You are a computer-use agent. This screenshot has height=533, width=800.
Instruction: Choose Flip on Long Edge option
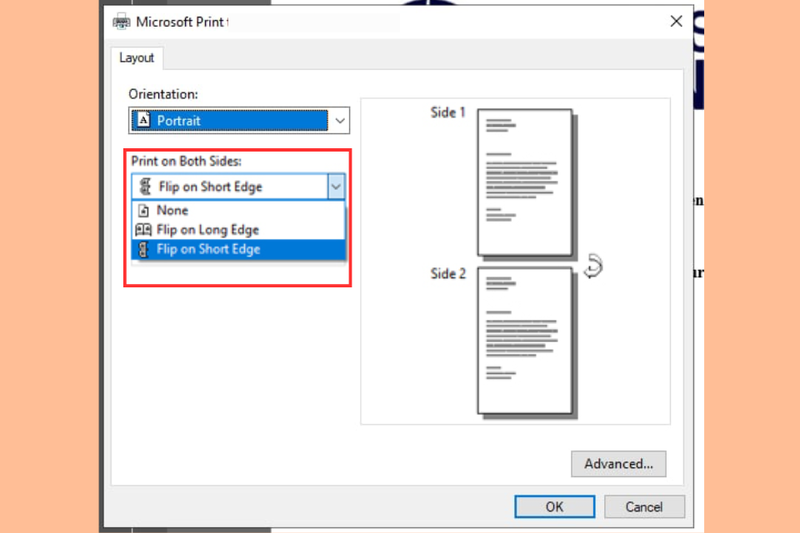click(238, 230)
